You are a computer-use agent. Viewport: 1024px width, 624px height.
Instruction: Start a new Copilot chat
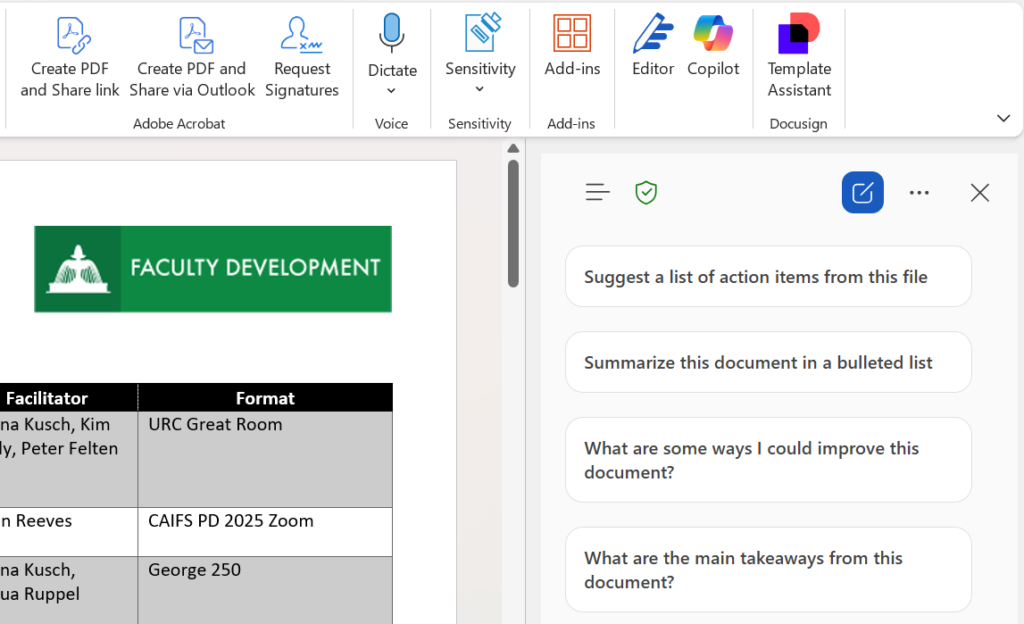point(862,192)
